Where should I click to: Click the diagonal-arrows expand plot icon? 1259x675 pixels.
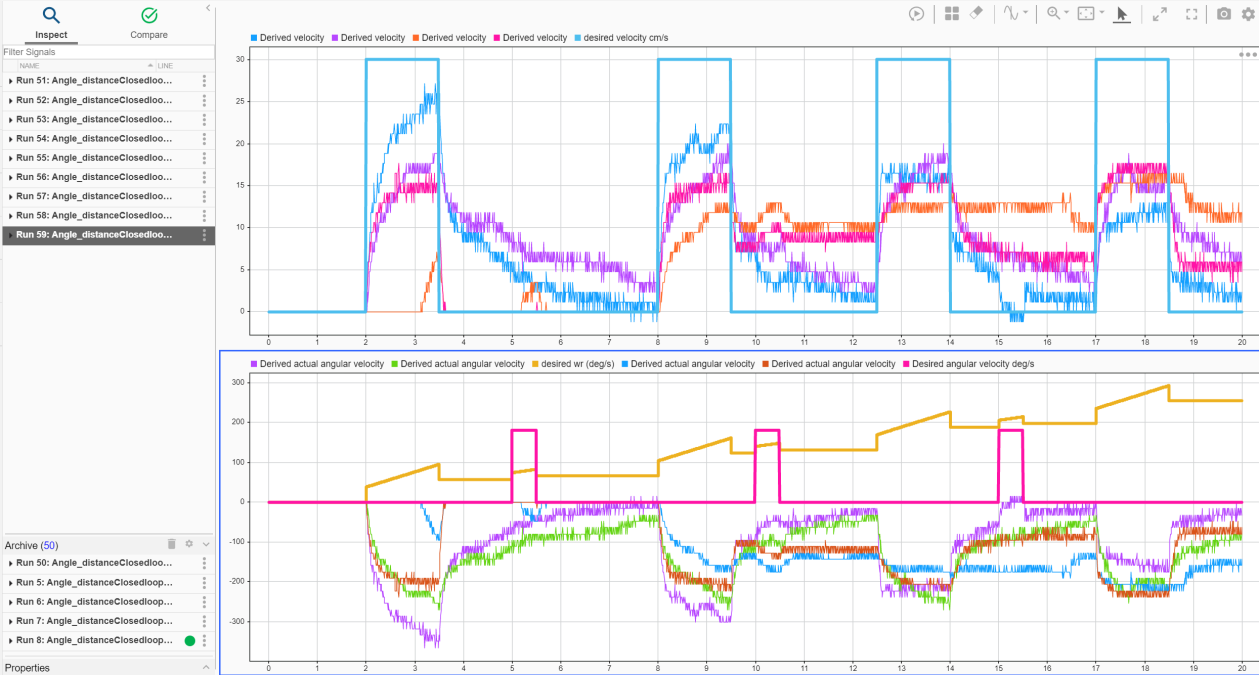(1159, 14)
